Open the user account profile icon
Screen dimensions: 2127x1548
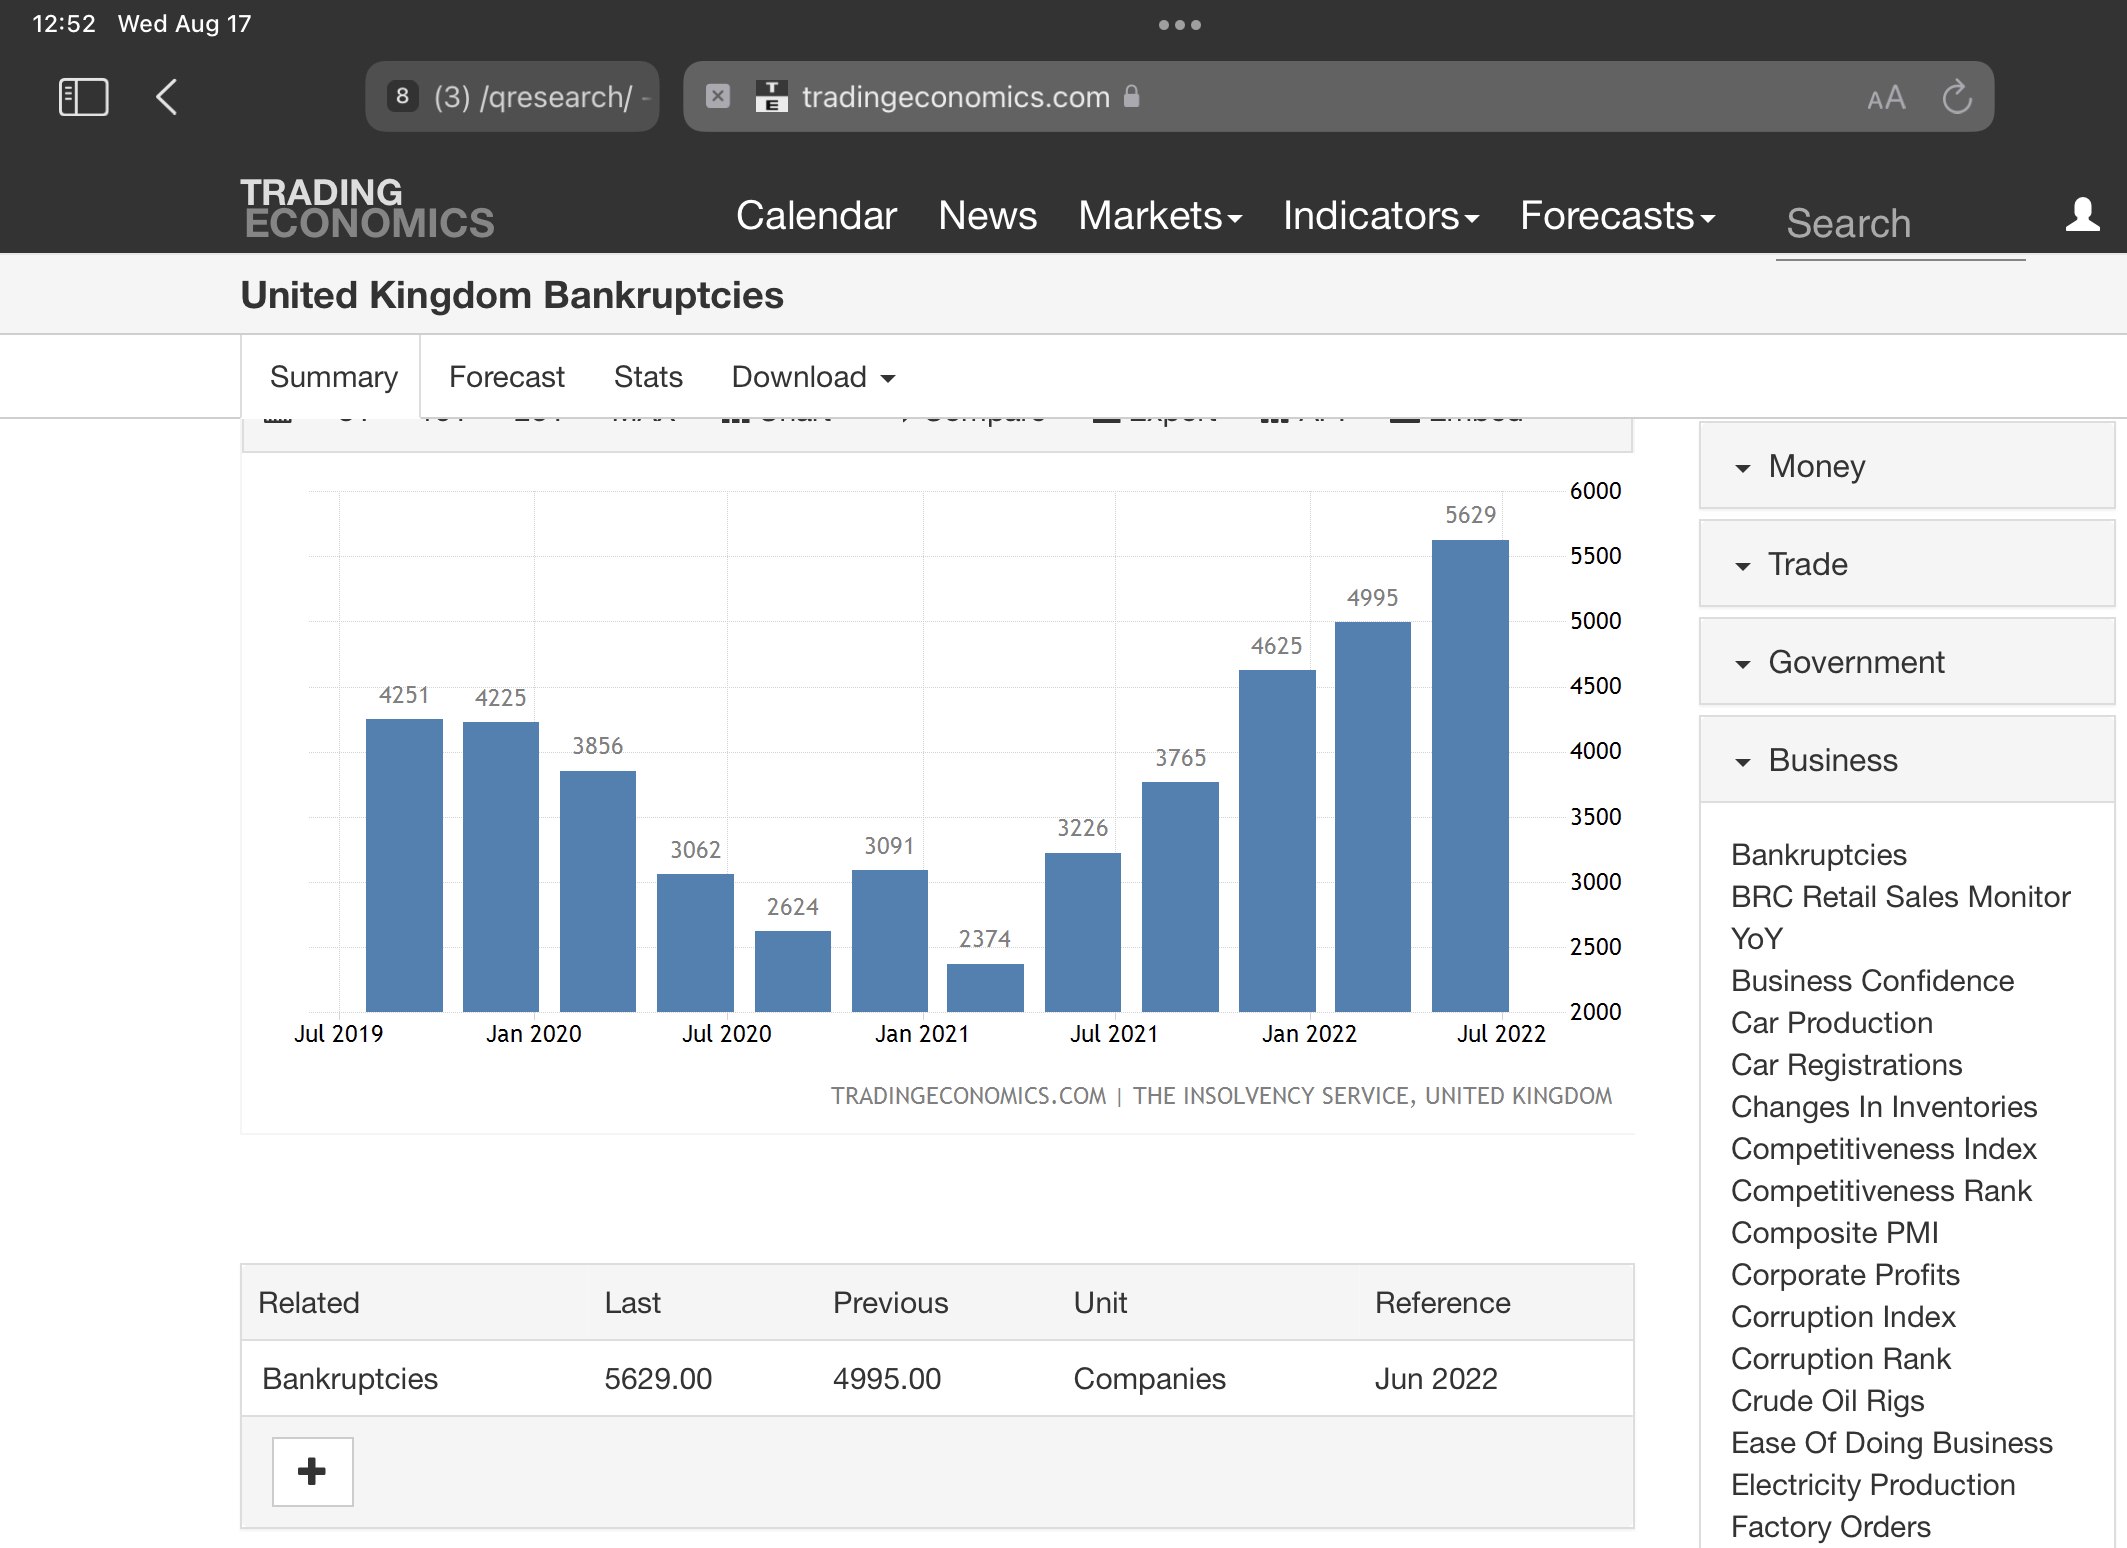(2083, 214)
